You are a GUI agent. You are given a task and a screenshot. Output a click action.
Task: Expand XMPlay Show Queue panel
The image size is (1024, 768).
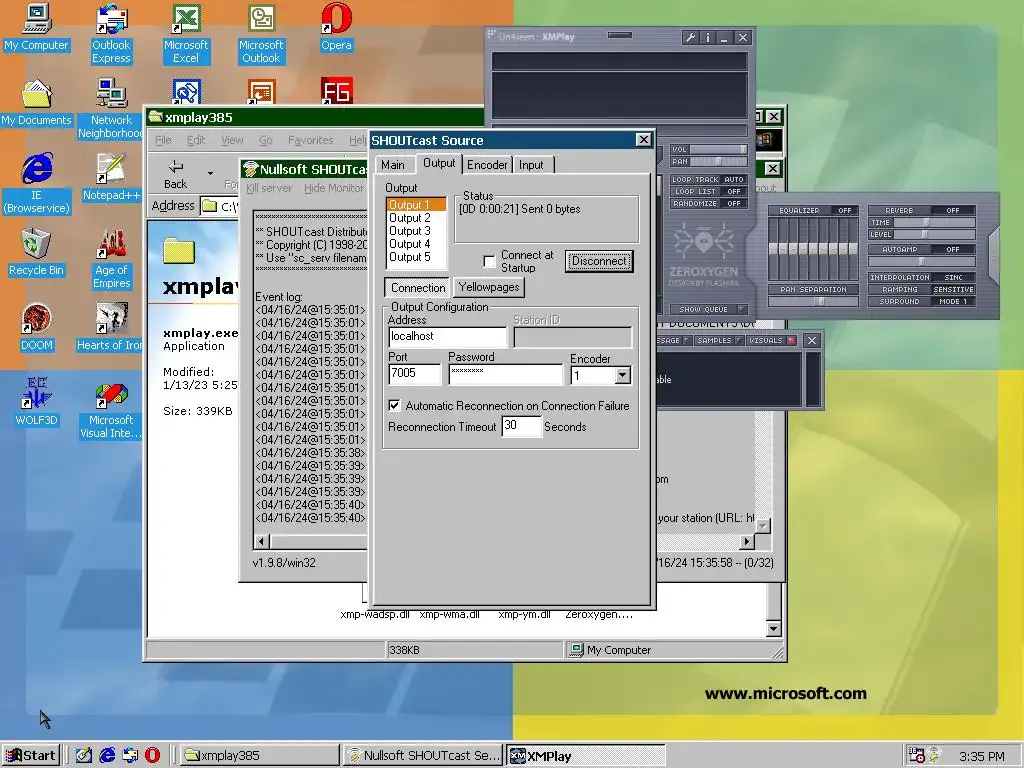point(709,310)
